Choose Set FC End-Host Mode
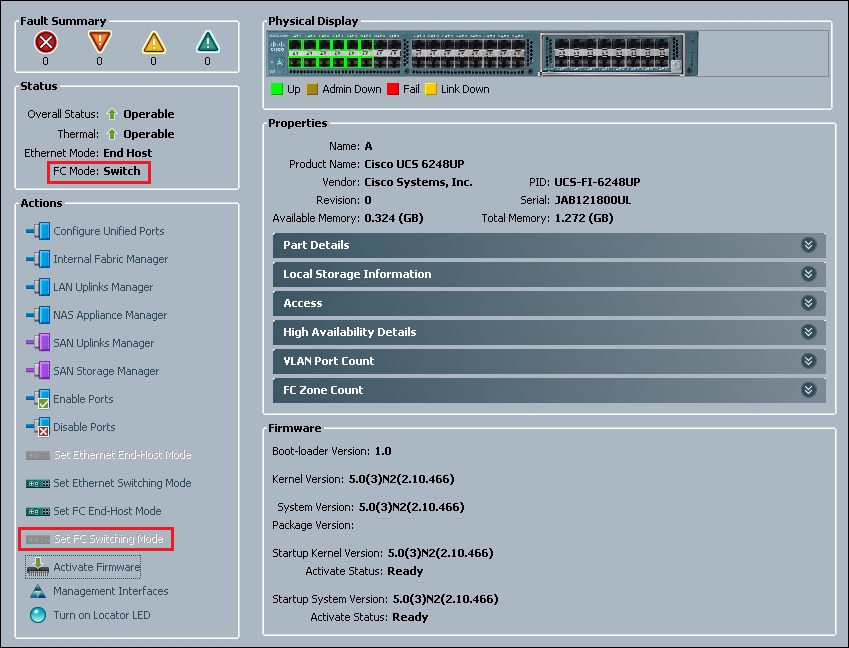The height and width of the screenshot is (648, 849). [107, 512]
